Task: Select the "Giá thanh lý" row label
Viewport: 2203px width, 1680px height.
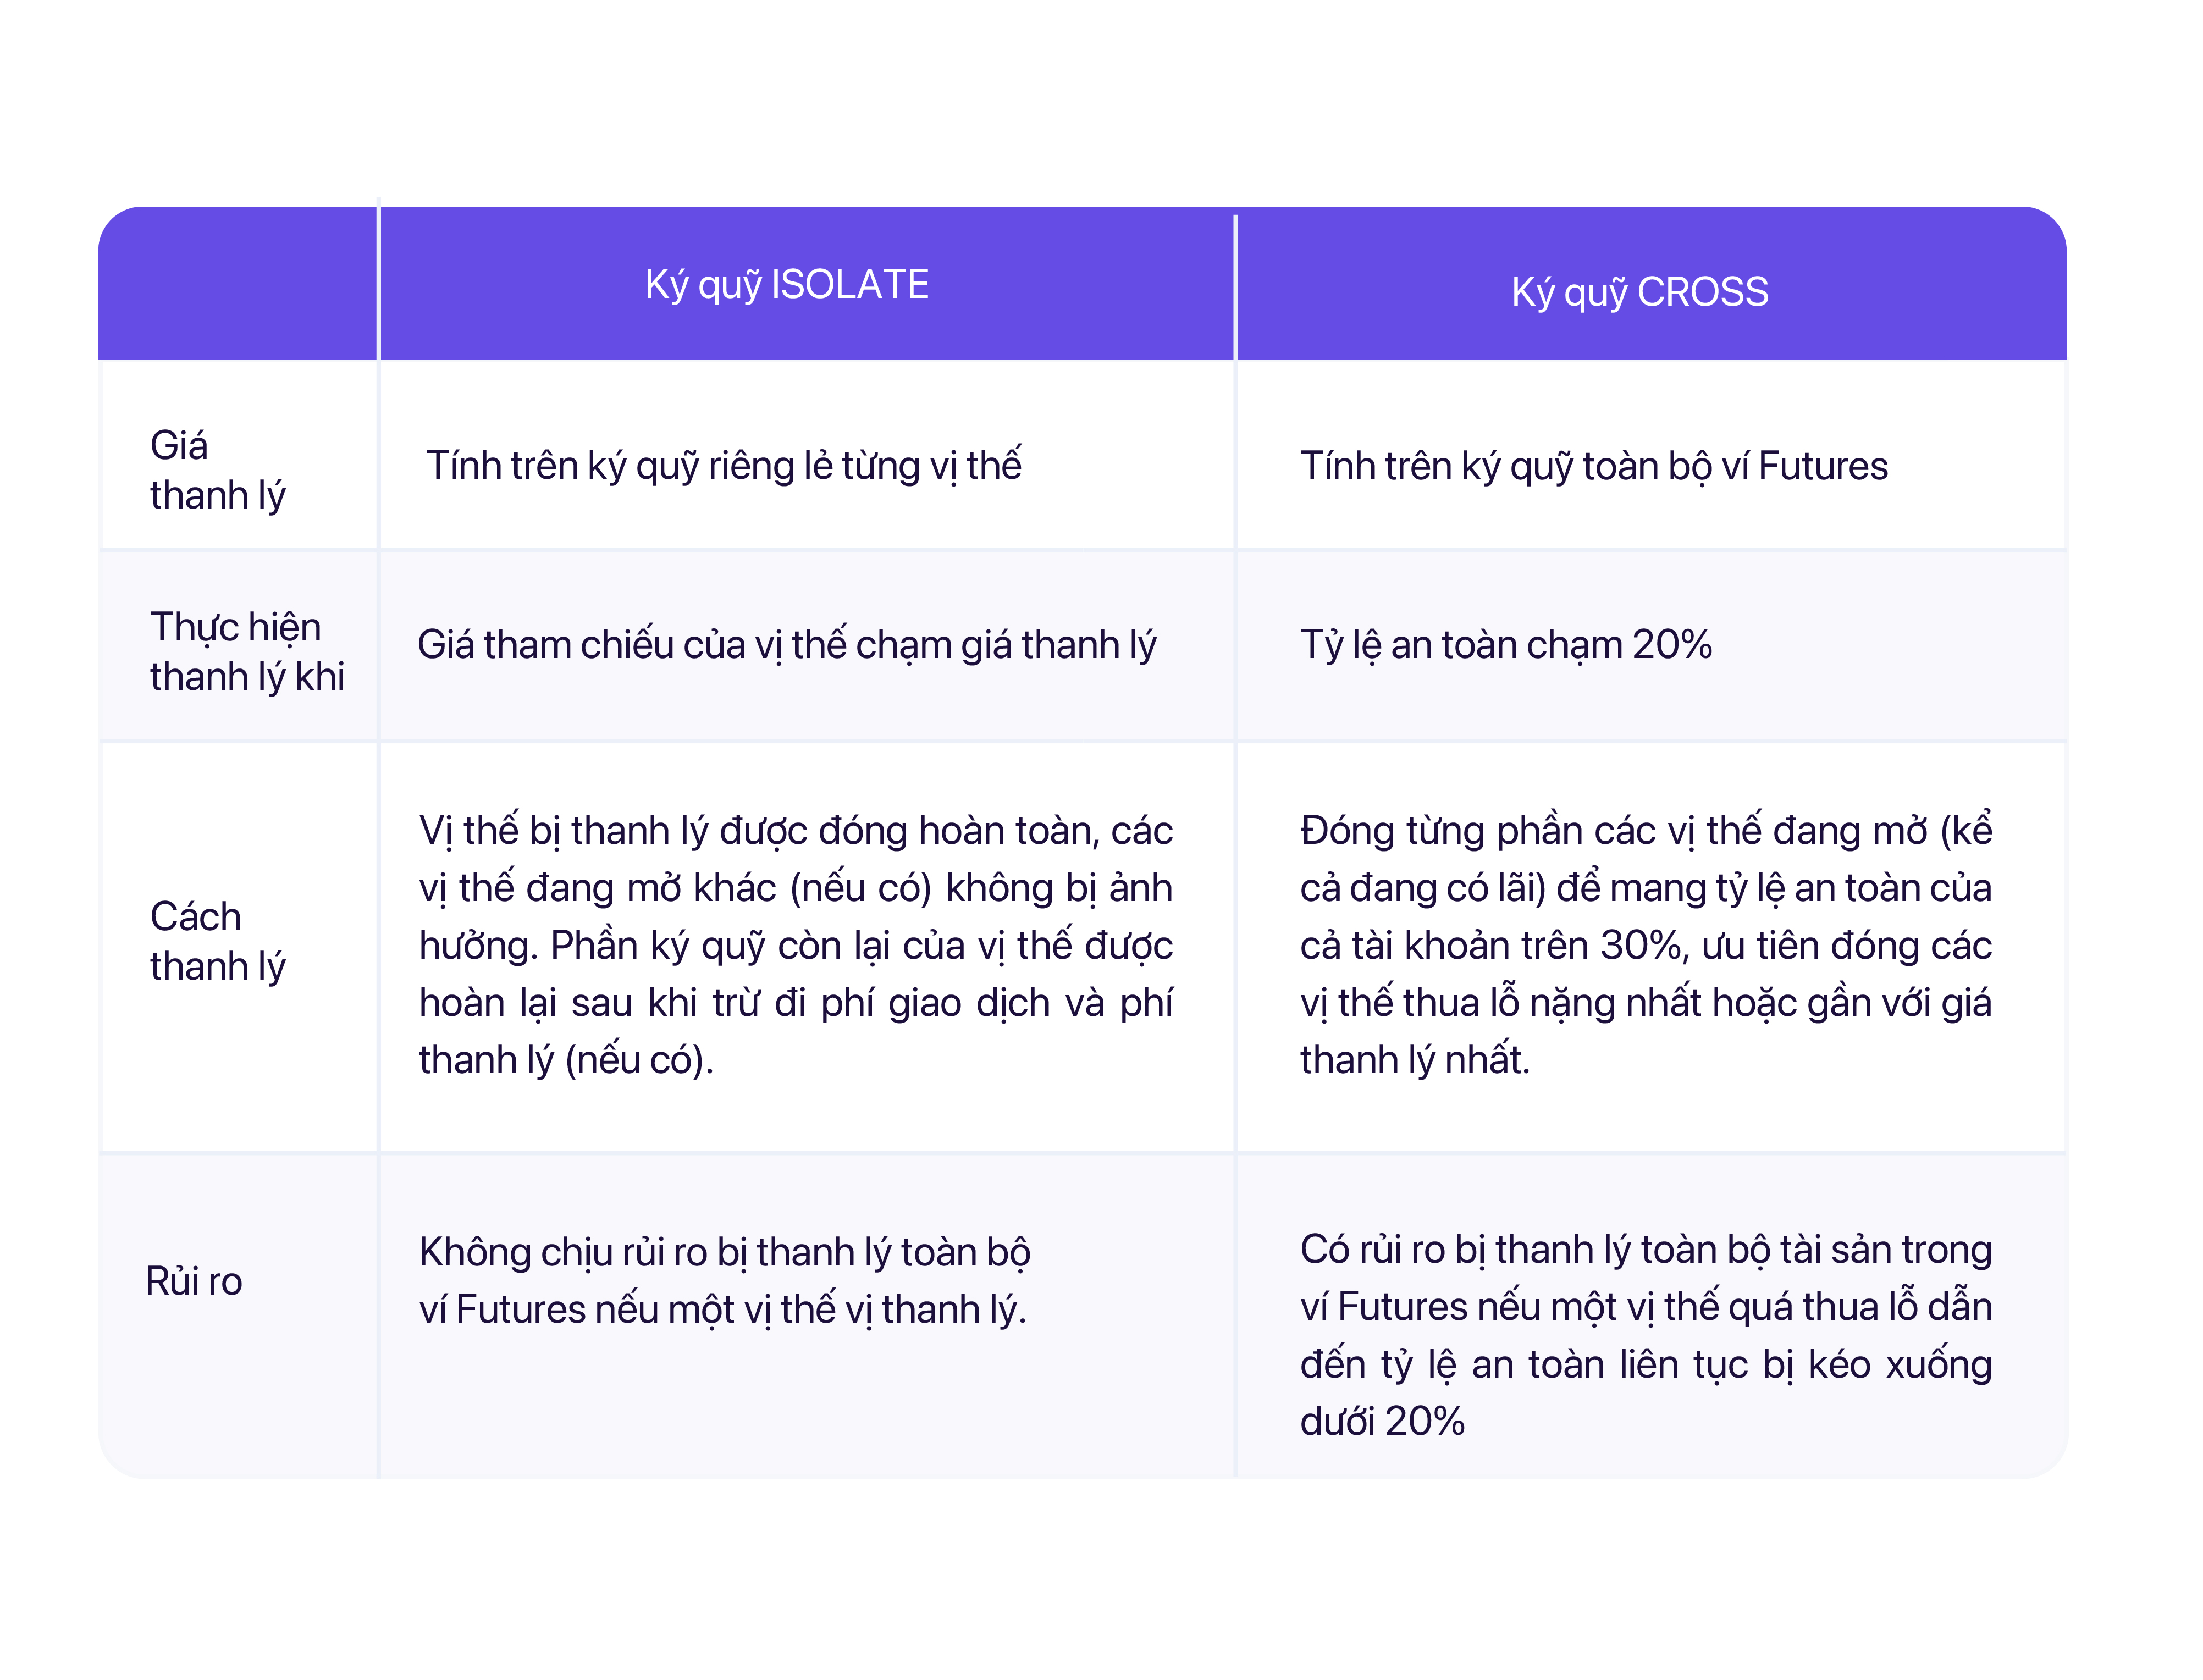Action: [x=217, y=470]
